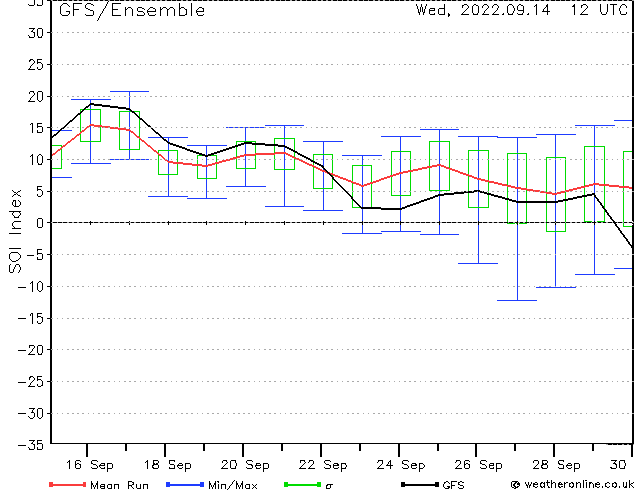This screenshot has width=634, height=490.
Task: Click the 'SOI Index' y-axis label
Action: (x=15, y=231)
